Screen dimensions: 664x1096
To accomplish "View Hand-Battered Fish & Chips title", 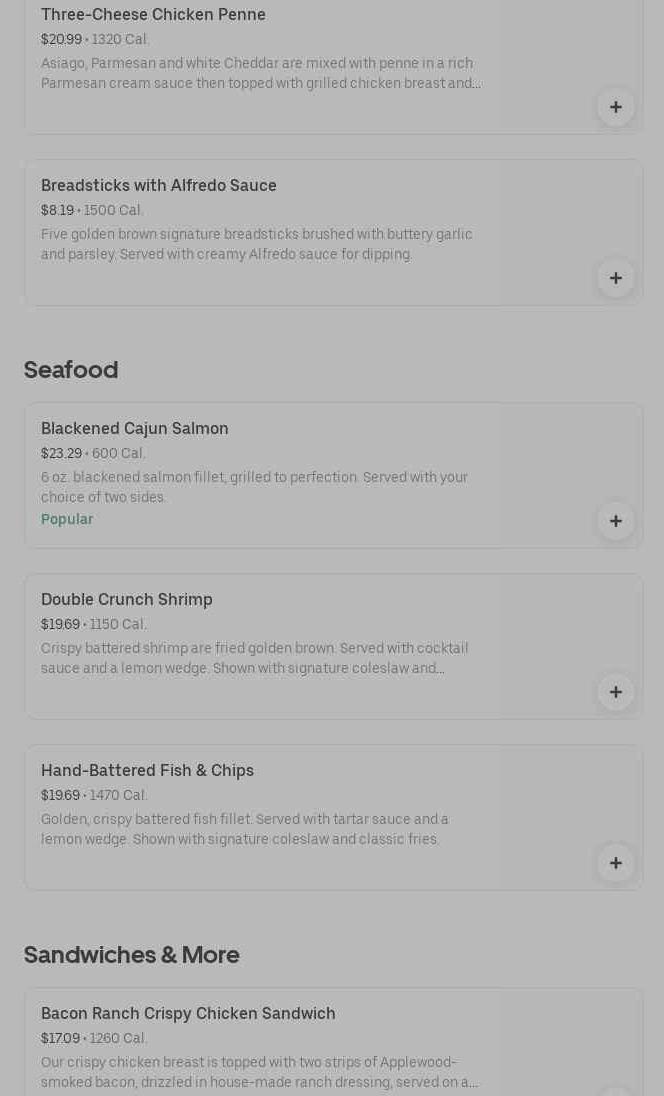I will point(147,770).
